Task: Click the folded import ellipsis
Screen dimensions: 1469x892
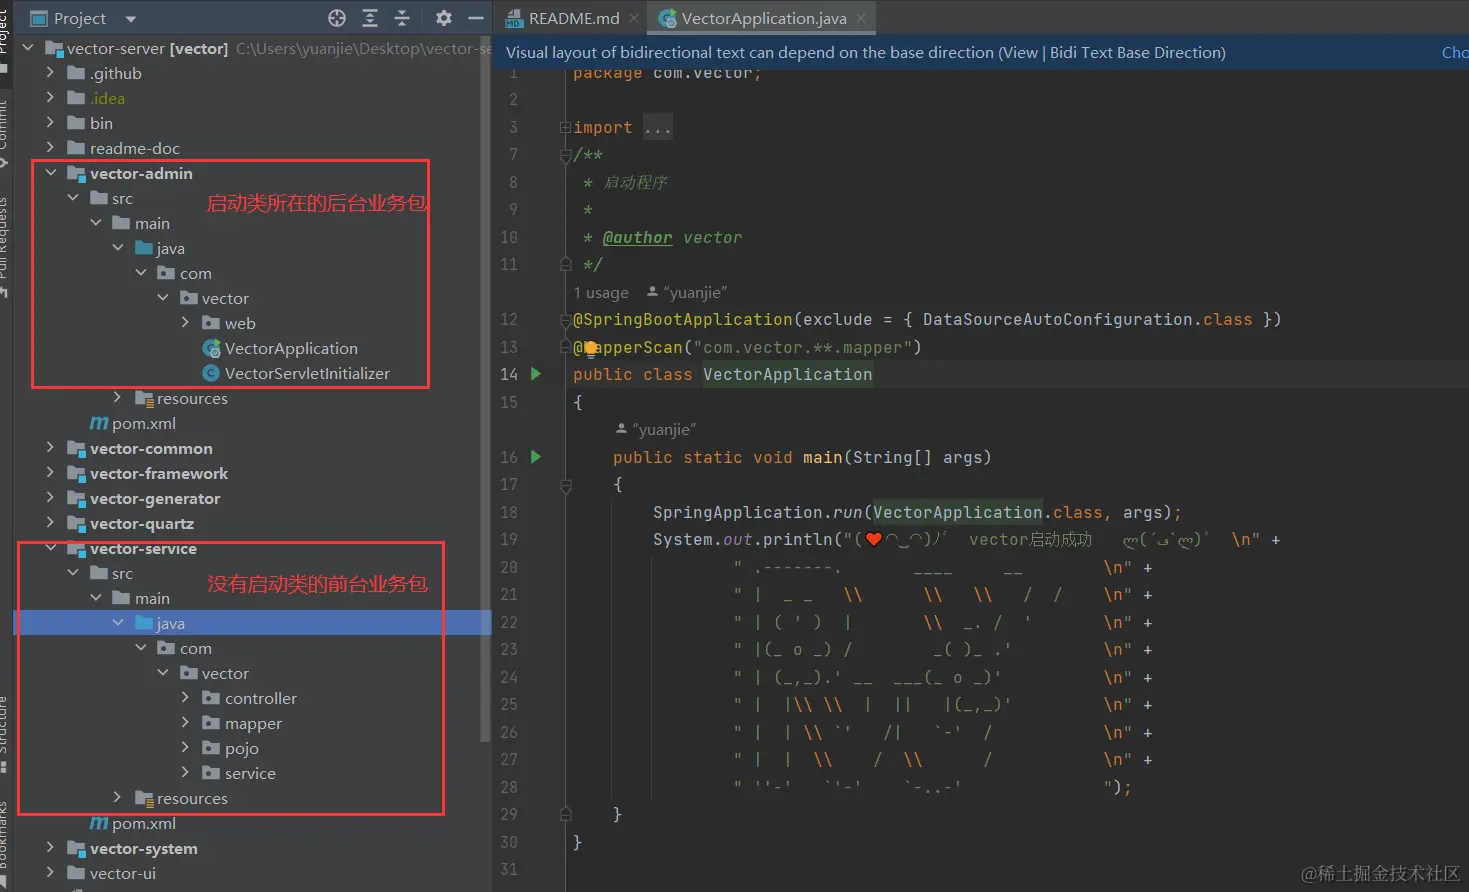Action: tap(658, 128)
